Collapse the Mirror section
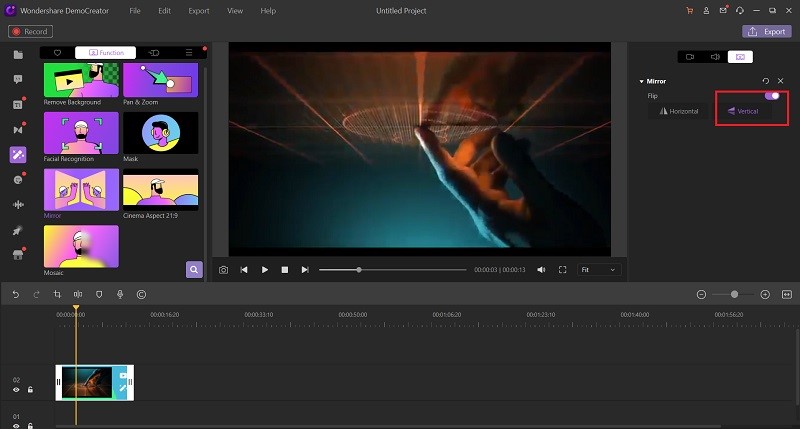The image size is (800, 429). pos(641,81)
